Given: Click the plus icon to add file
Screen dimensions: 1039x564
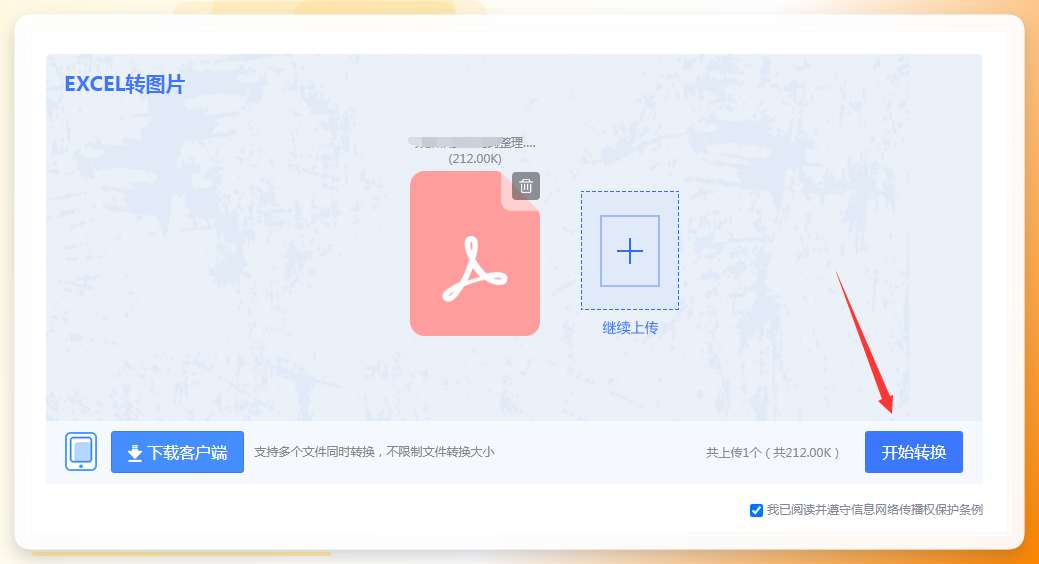Looking at the screenshot, I should pyautogui.click(x=629, y=251).
